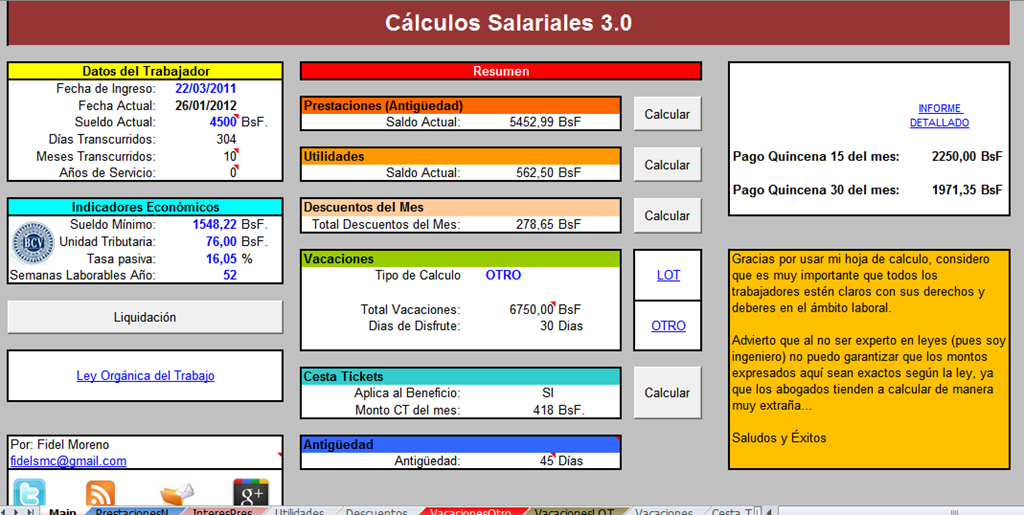Open the Utilidades sheet tab
Image resolution: width=1024 pixels, height=515 pixels.
(299, 511)
